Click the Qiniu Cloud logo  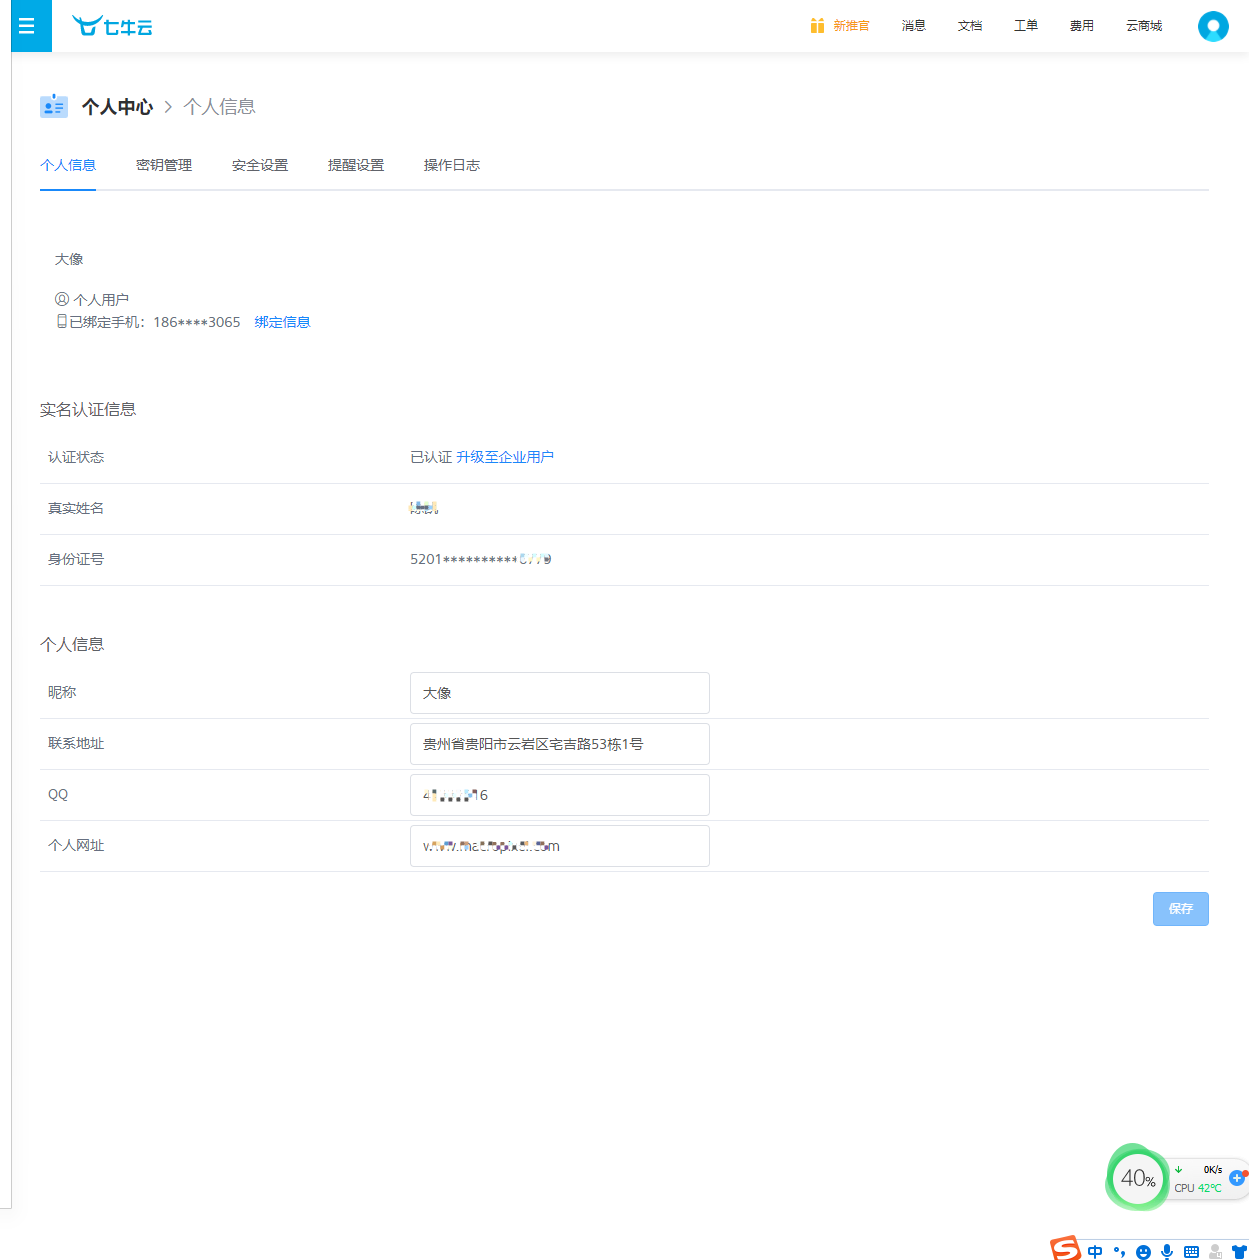pyautogui.click(x=112, y=26)
